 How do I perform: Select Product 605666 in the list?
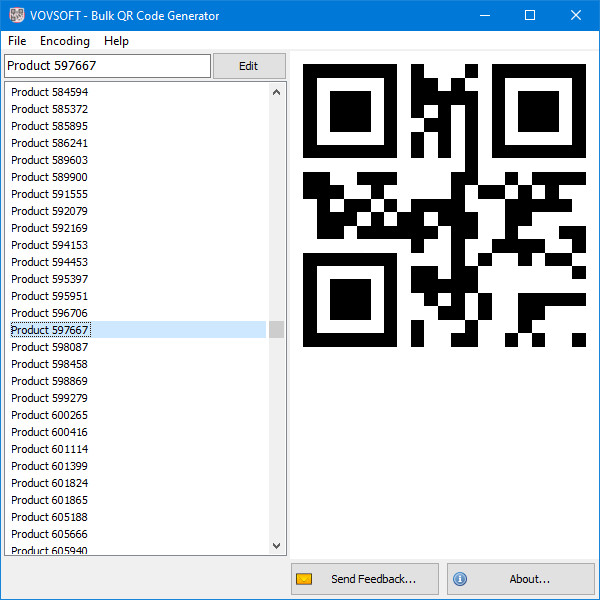[138, 534]
